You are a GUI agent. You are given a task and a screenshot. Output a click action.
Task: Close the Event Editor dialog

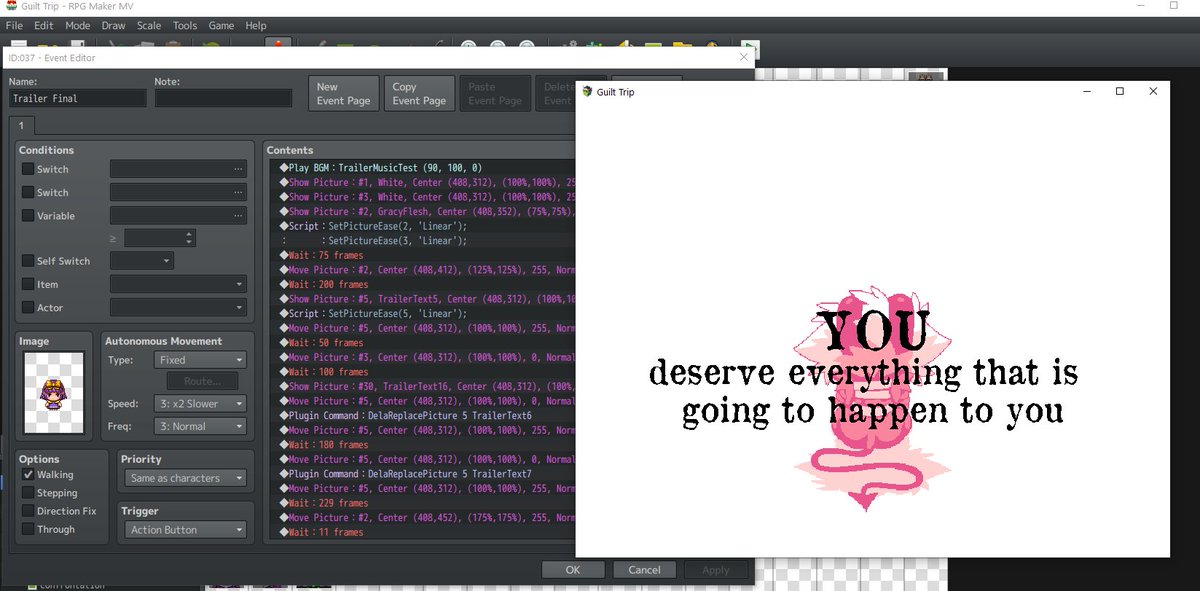click(x=743, y=58)
